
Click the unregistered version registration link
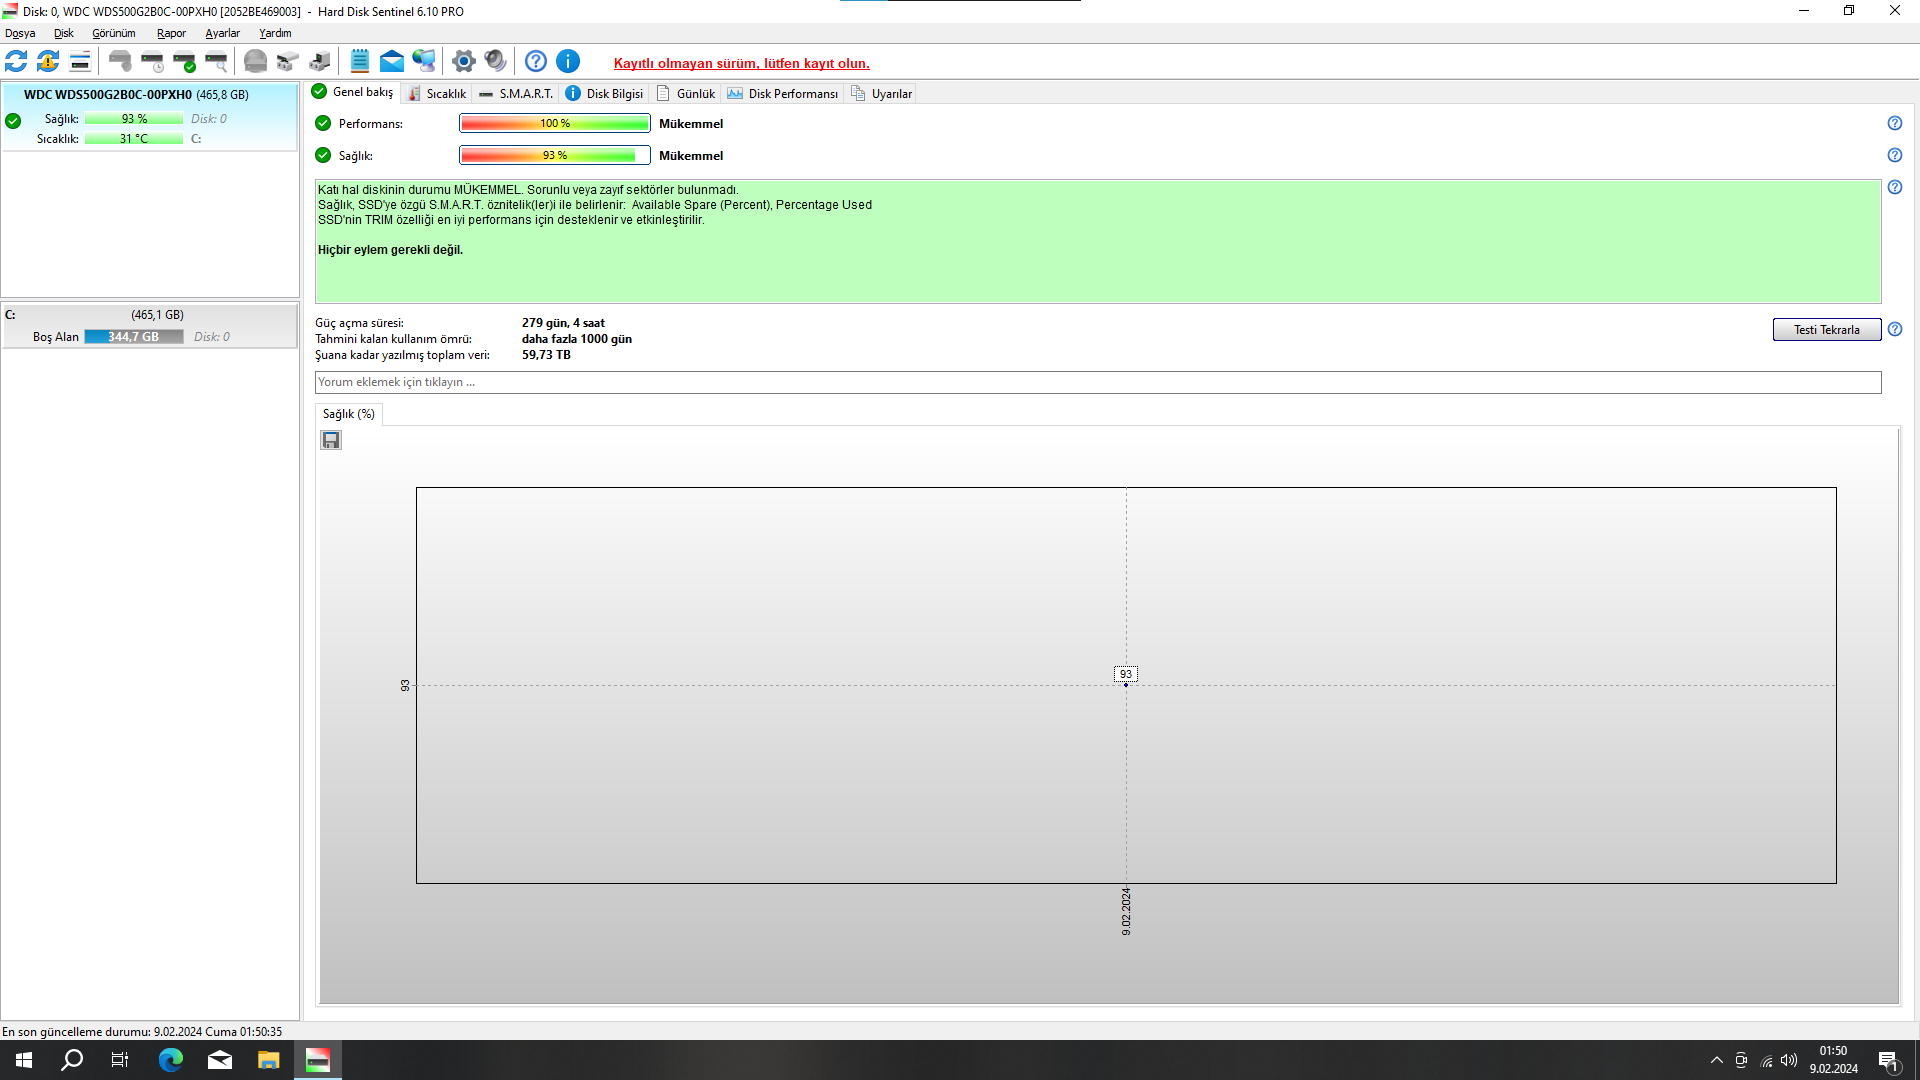(741, 63)
